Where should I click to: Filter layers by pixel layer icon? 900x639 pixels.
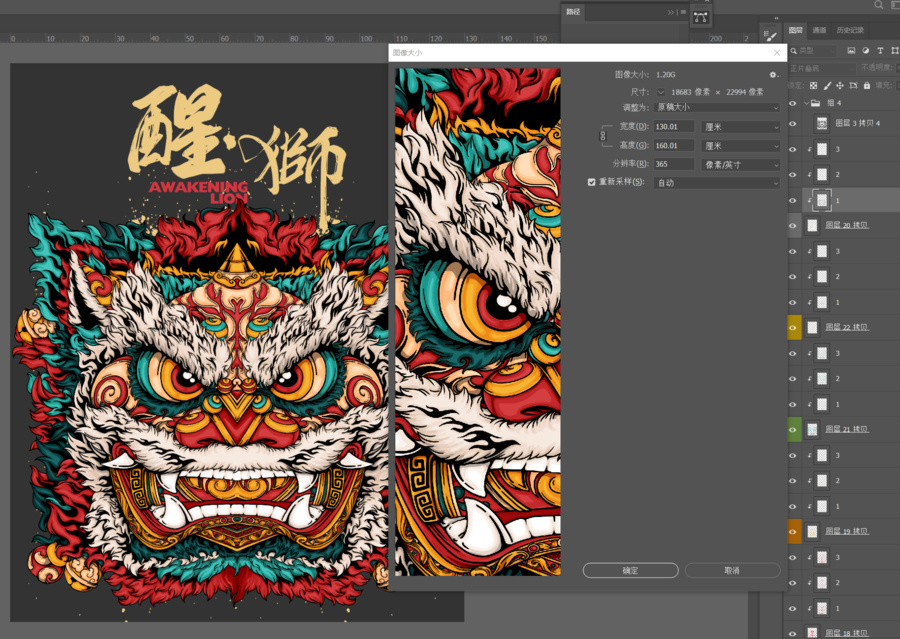[x=851, y=51]
